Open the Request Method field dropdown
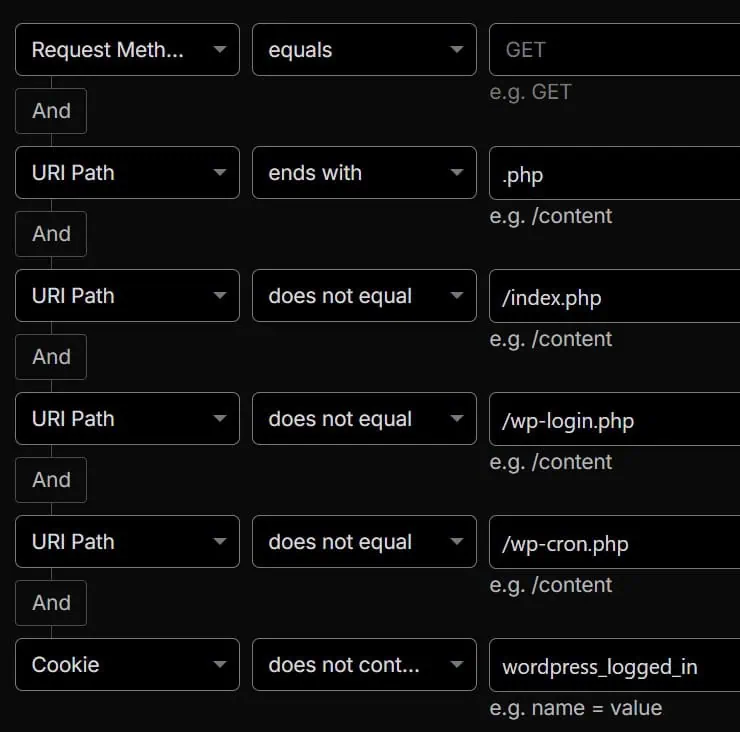The width and height of the screenshot is (740, 732). [127, 50]
